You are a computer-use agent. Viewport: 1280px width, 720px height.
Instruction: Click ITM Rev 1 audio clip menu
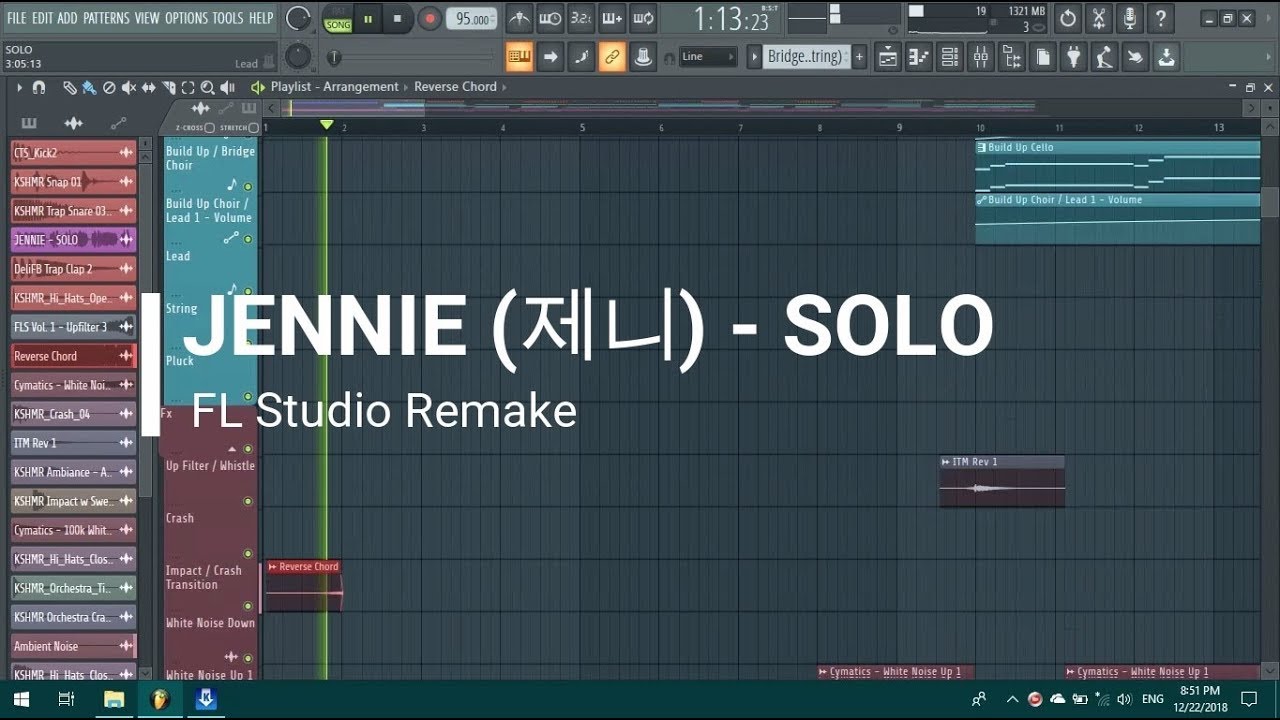click(946, 462)
